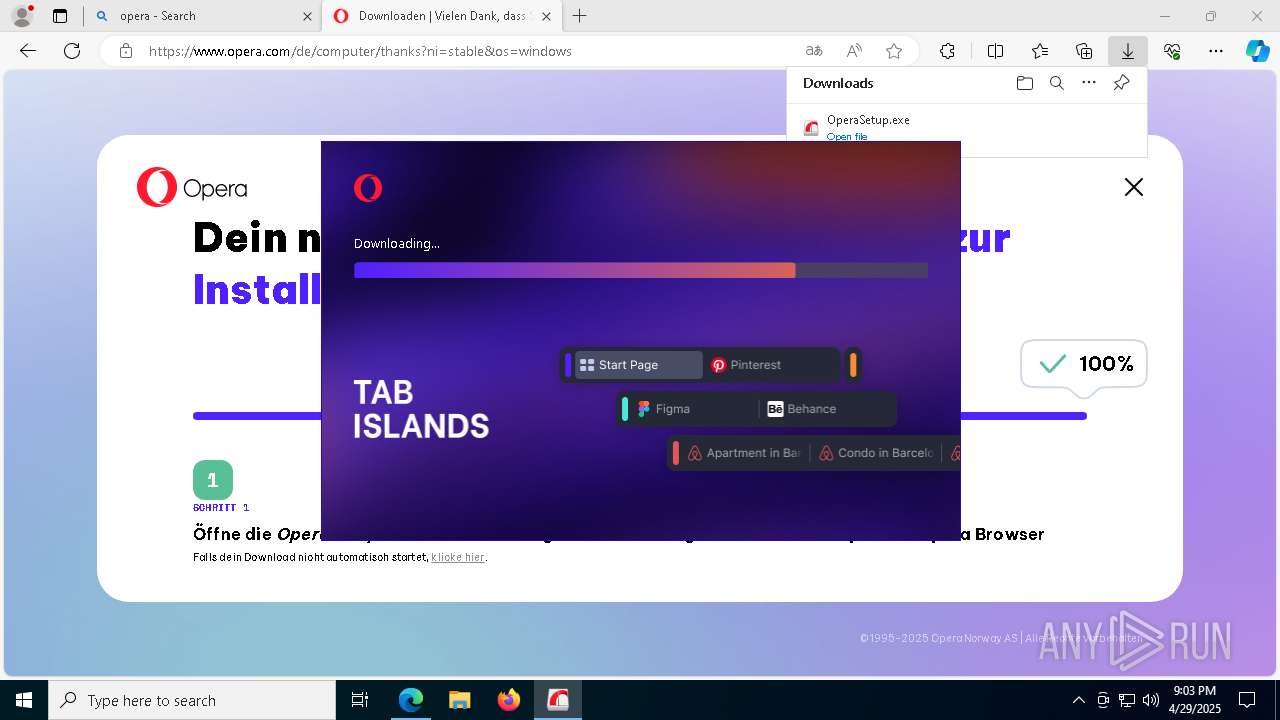Open the Windows Start menu

pos(24,700)
